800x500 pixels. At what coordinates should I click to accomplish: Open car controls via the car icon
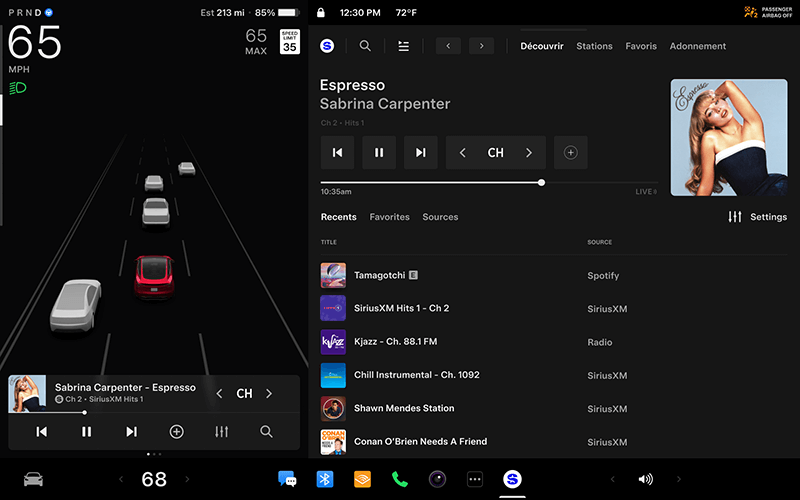click(34, 479)
